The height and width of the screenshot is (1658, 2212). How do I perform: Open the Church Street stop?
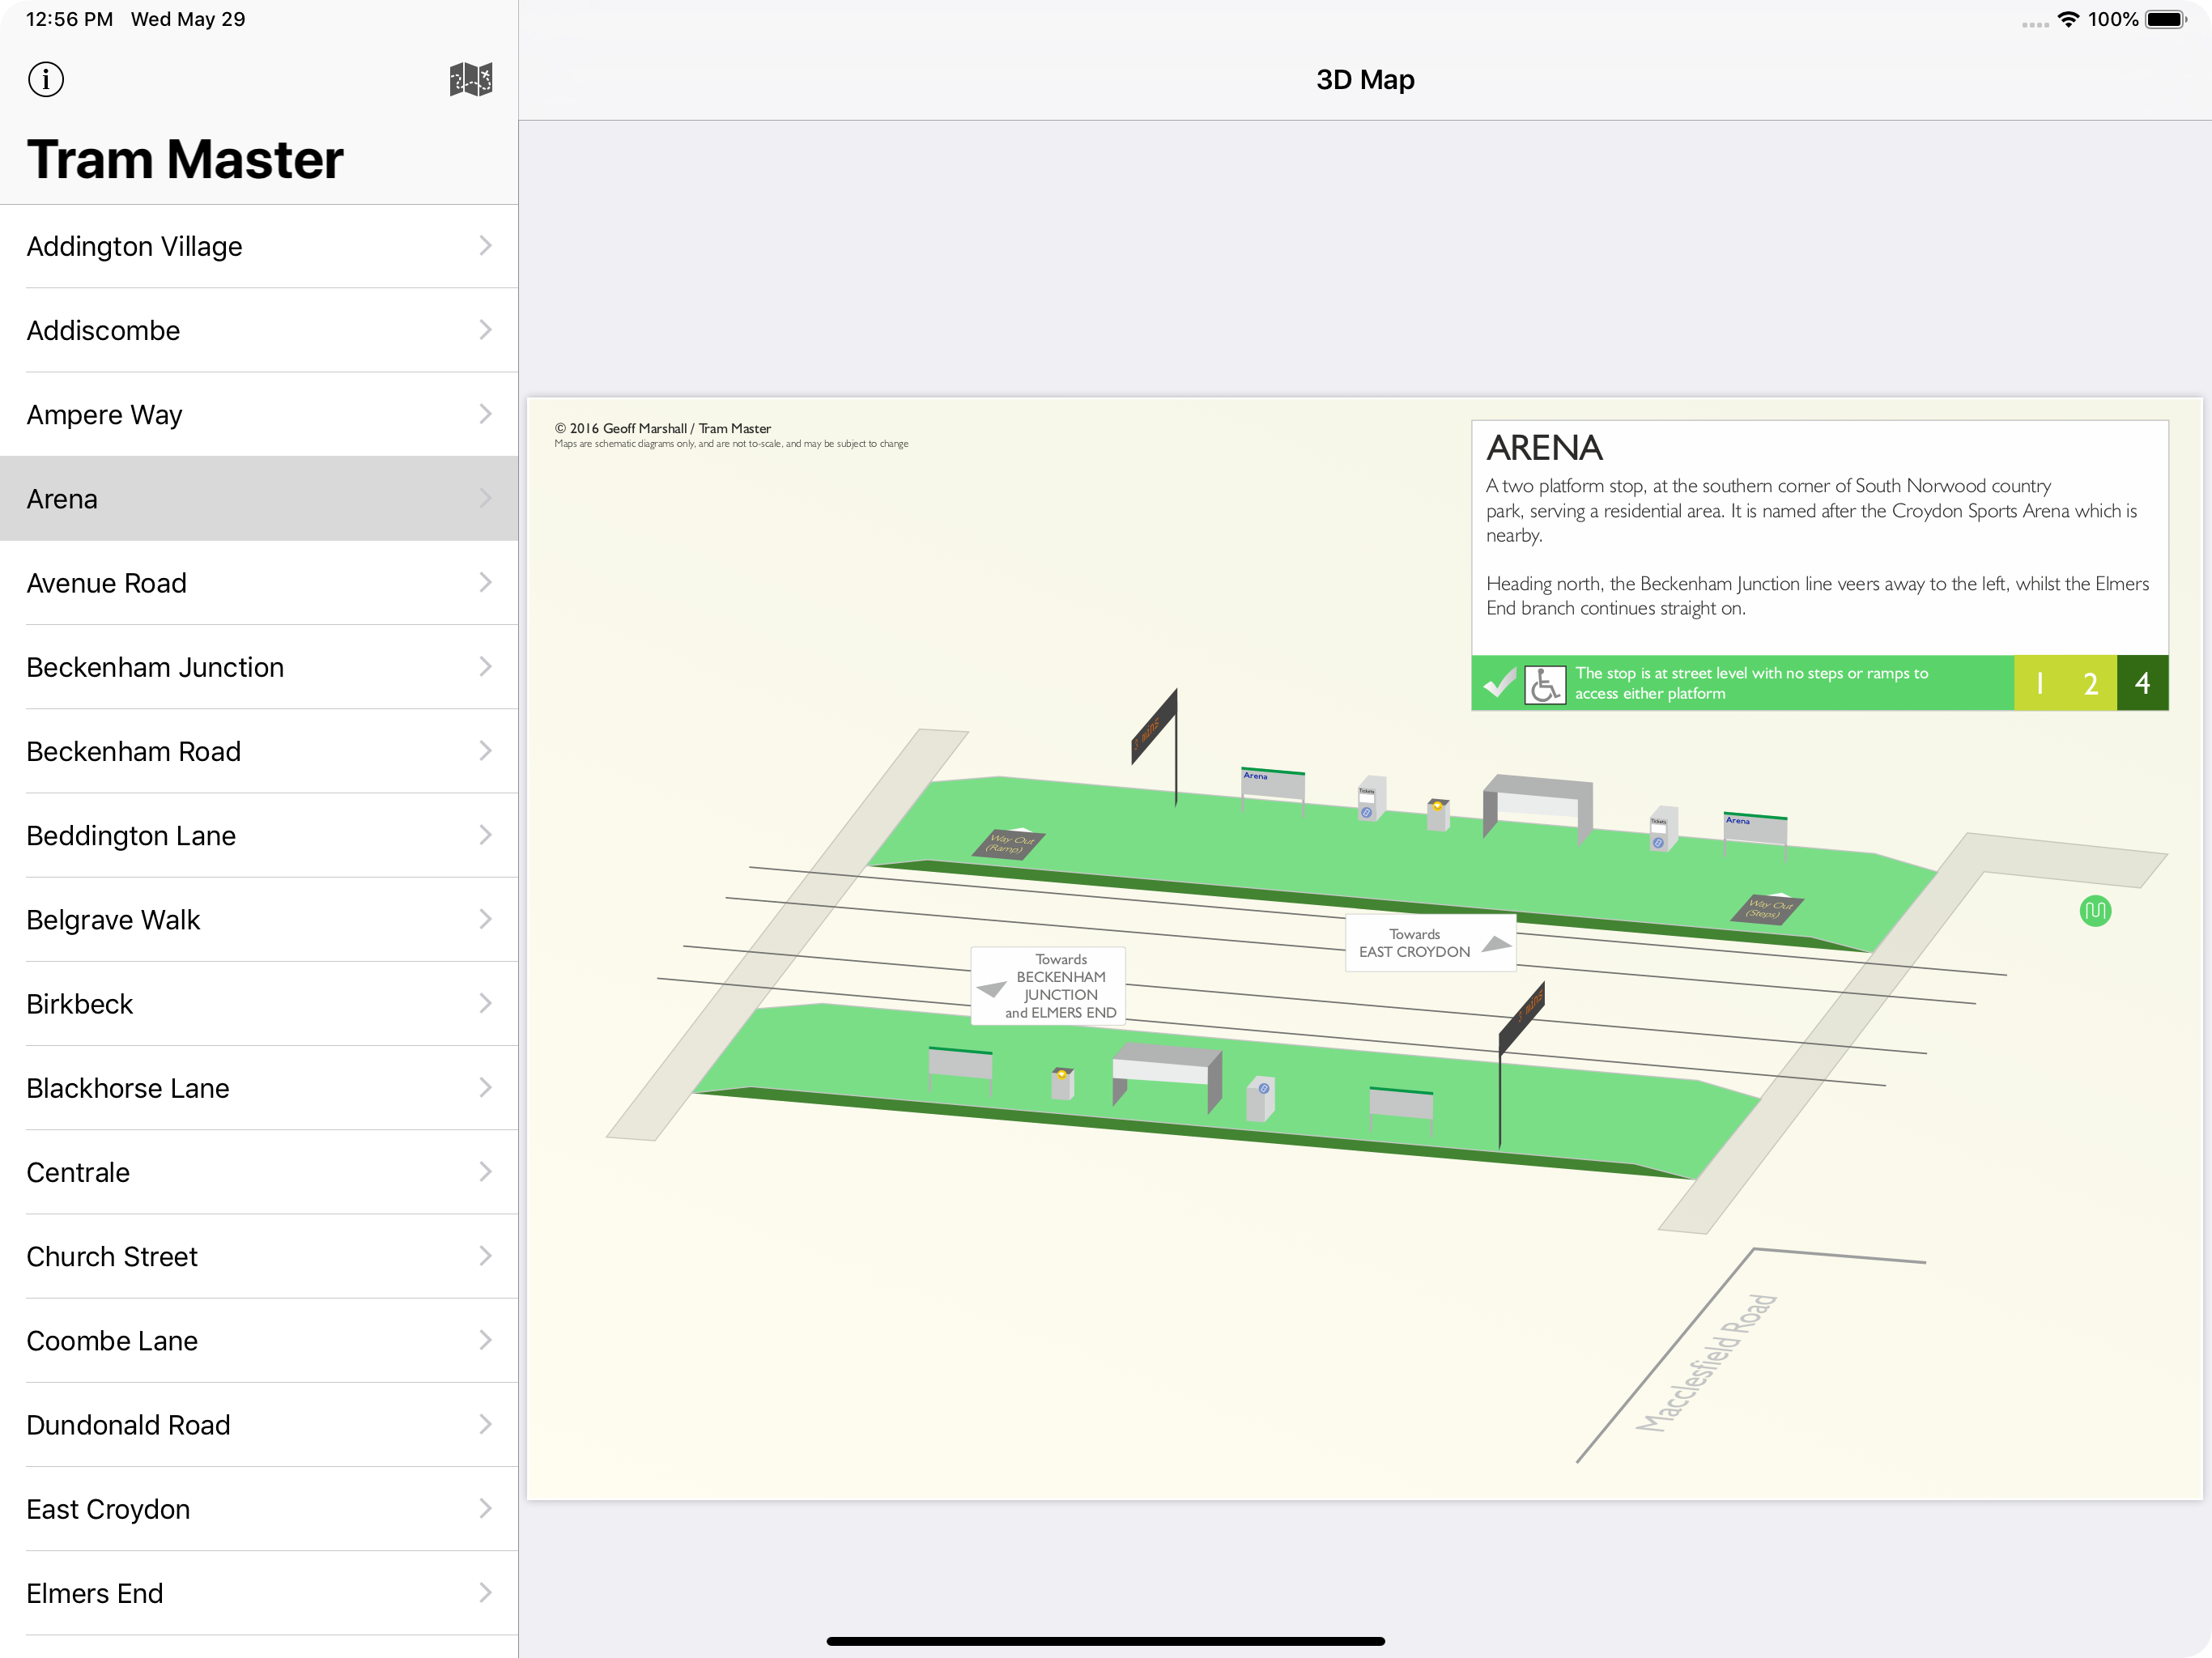point(259,1256)
